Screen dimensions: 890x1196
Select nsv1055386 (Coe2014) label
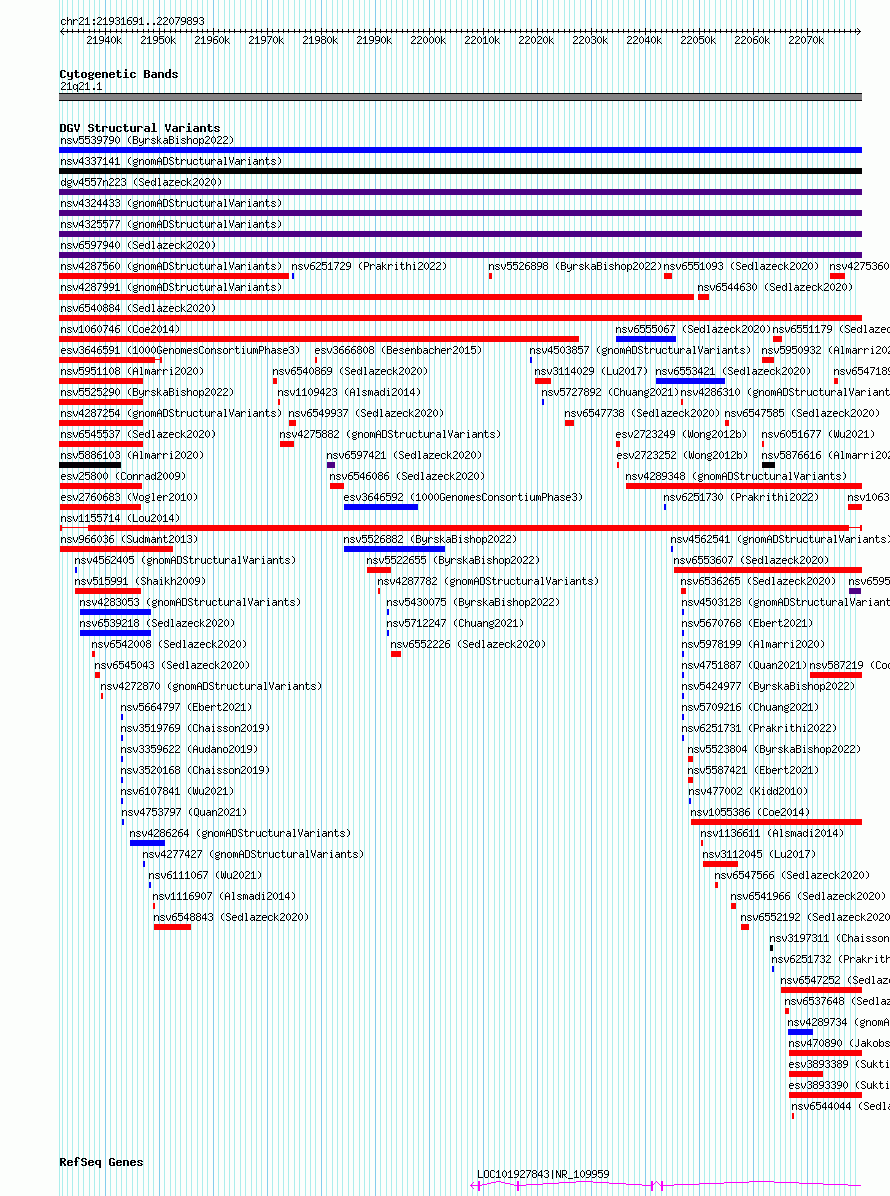(x=750, y=812)
